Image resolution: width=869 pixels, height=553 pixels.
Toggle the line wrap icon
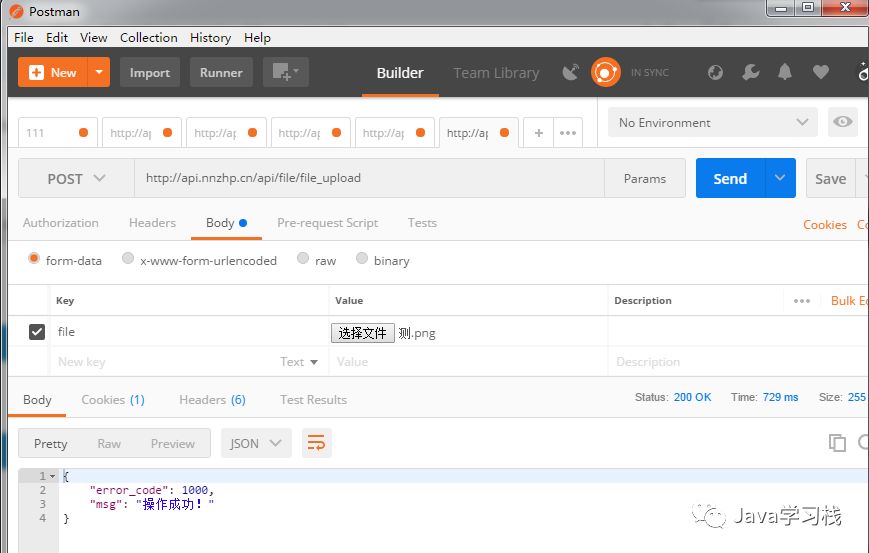[316, 443]
